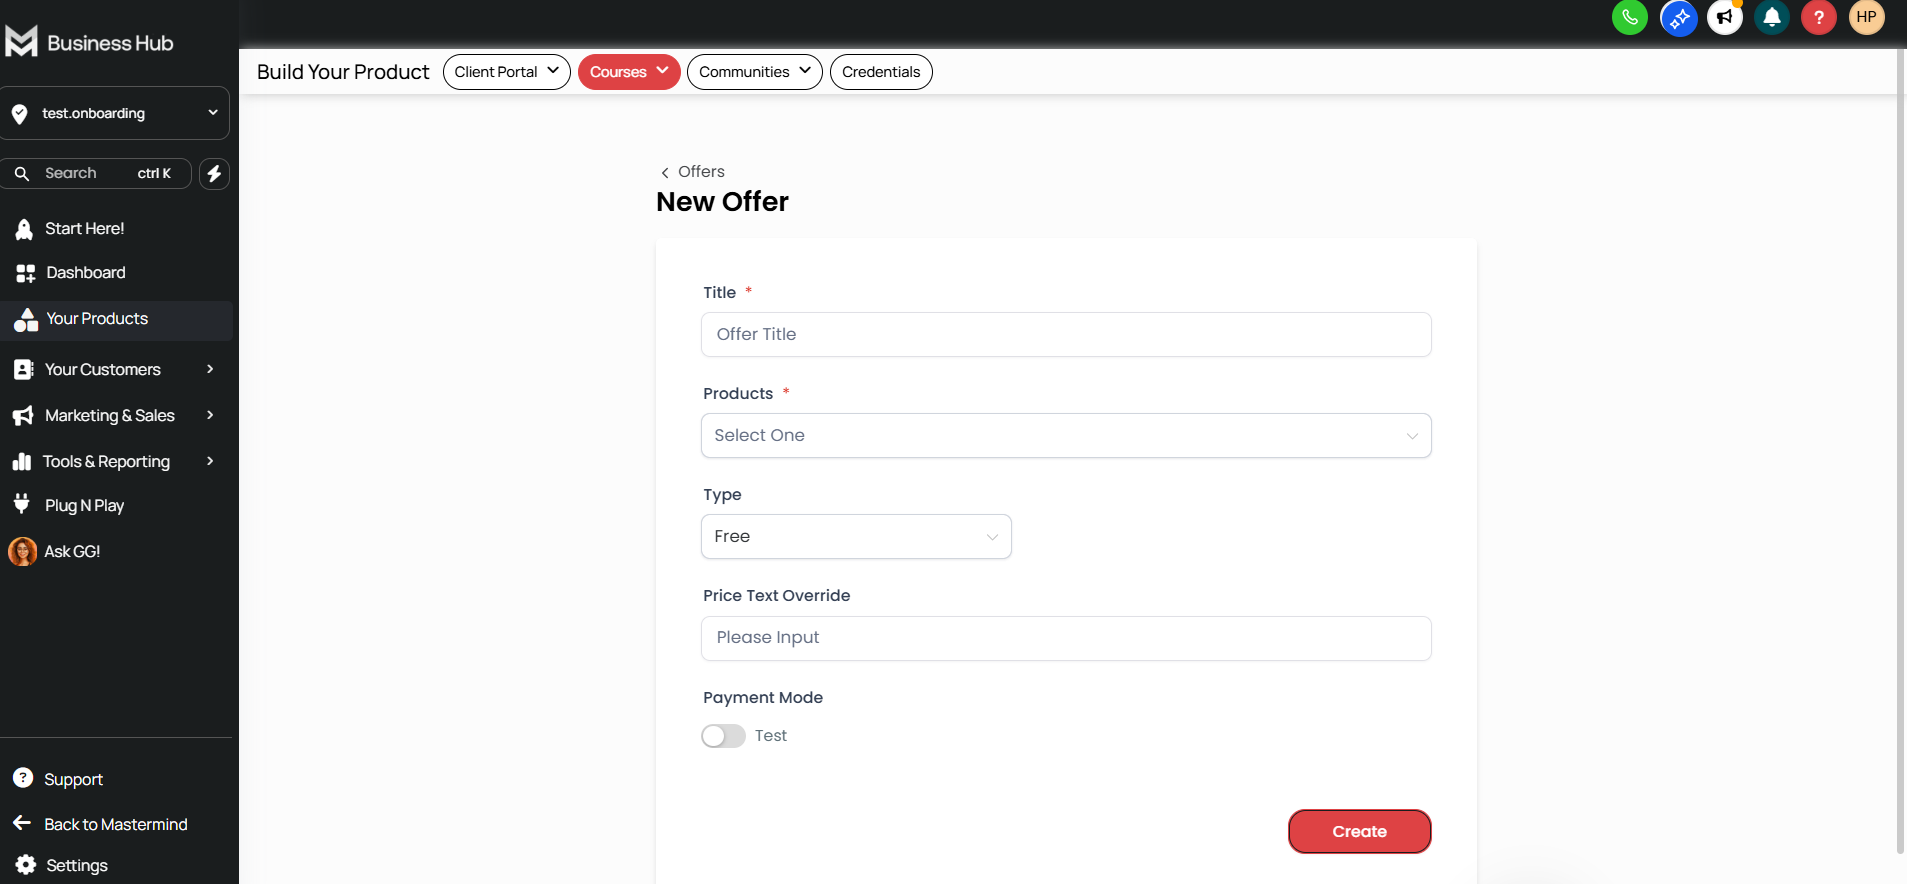
Task: Open the Courses dropdown
Action: pos(629,72)
